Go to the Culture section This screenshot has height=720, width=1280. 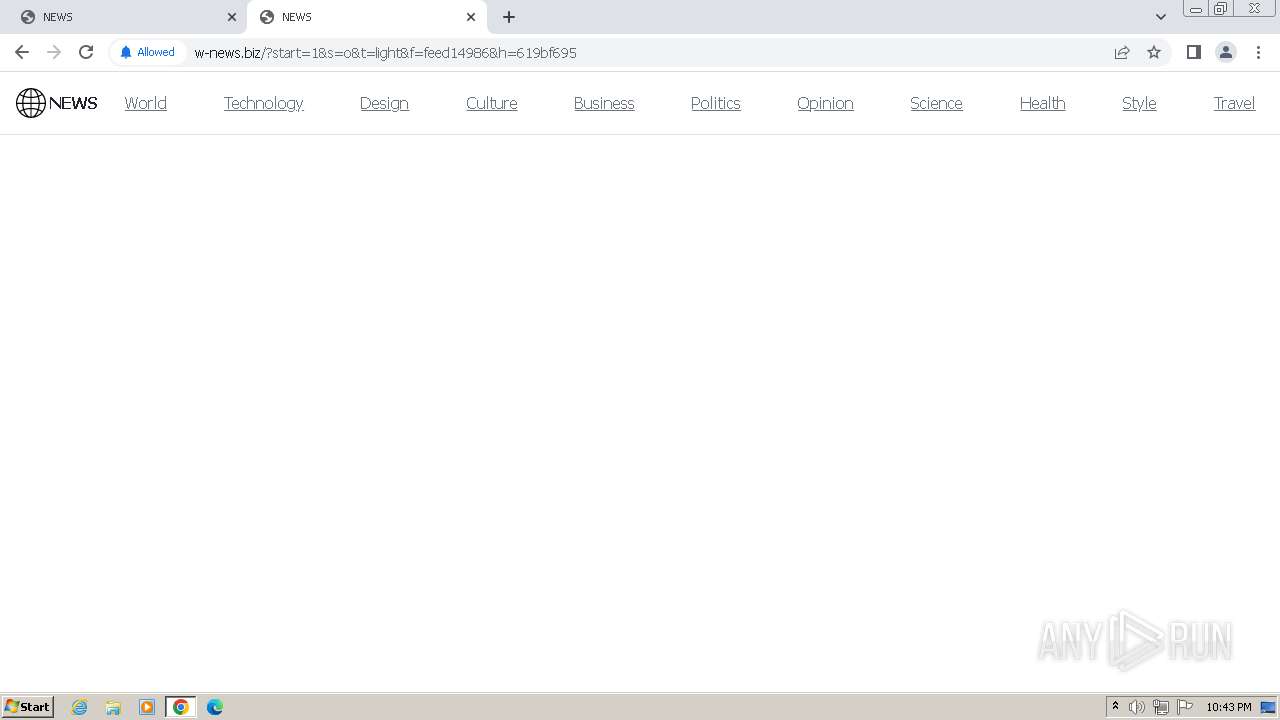491,103
